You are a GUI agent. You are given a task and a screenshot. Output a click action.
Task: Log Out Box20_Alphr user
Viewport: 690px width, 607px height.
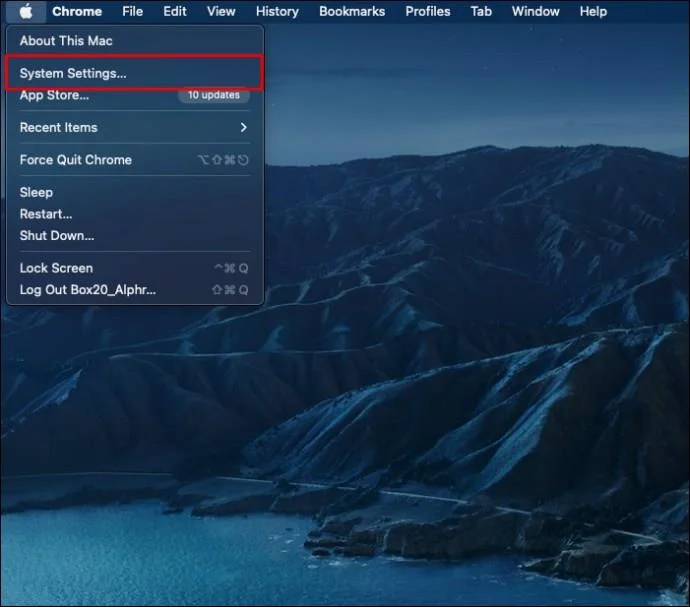coord(135,290)
